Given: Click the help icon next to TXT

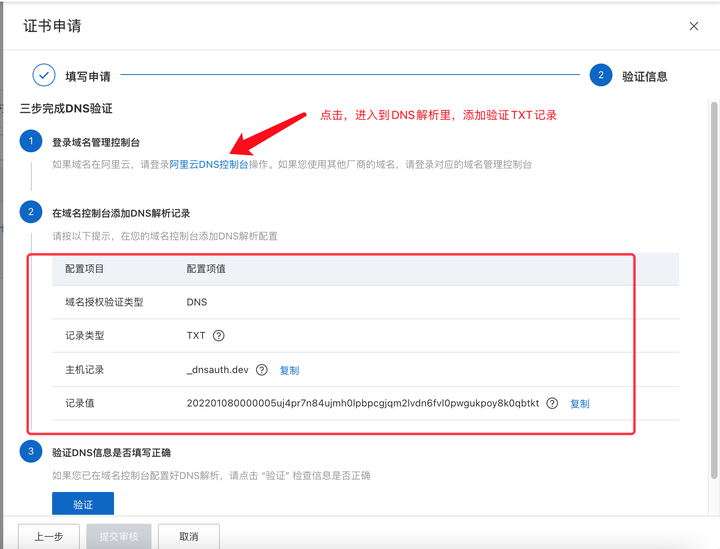Looking at the screenshot, I should click(x=219, y=336).
